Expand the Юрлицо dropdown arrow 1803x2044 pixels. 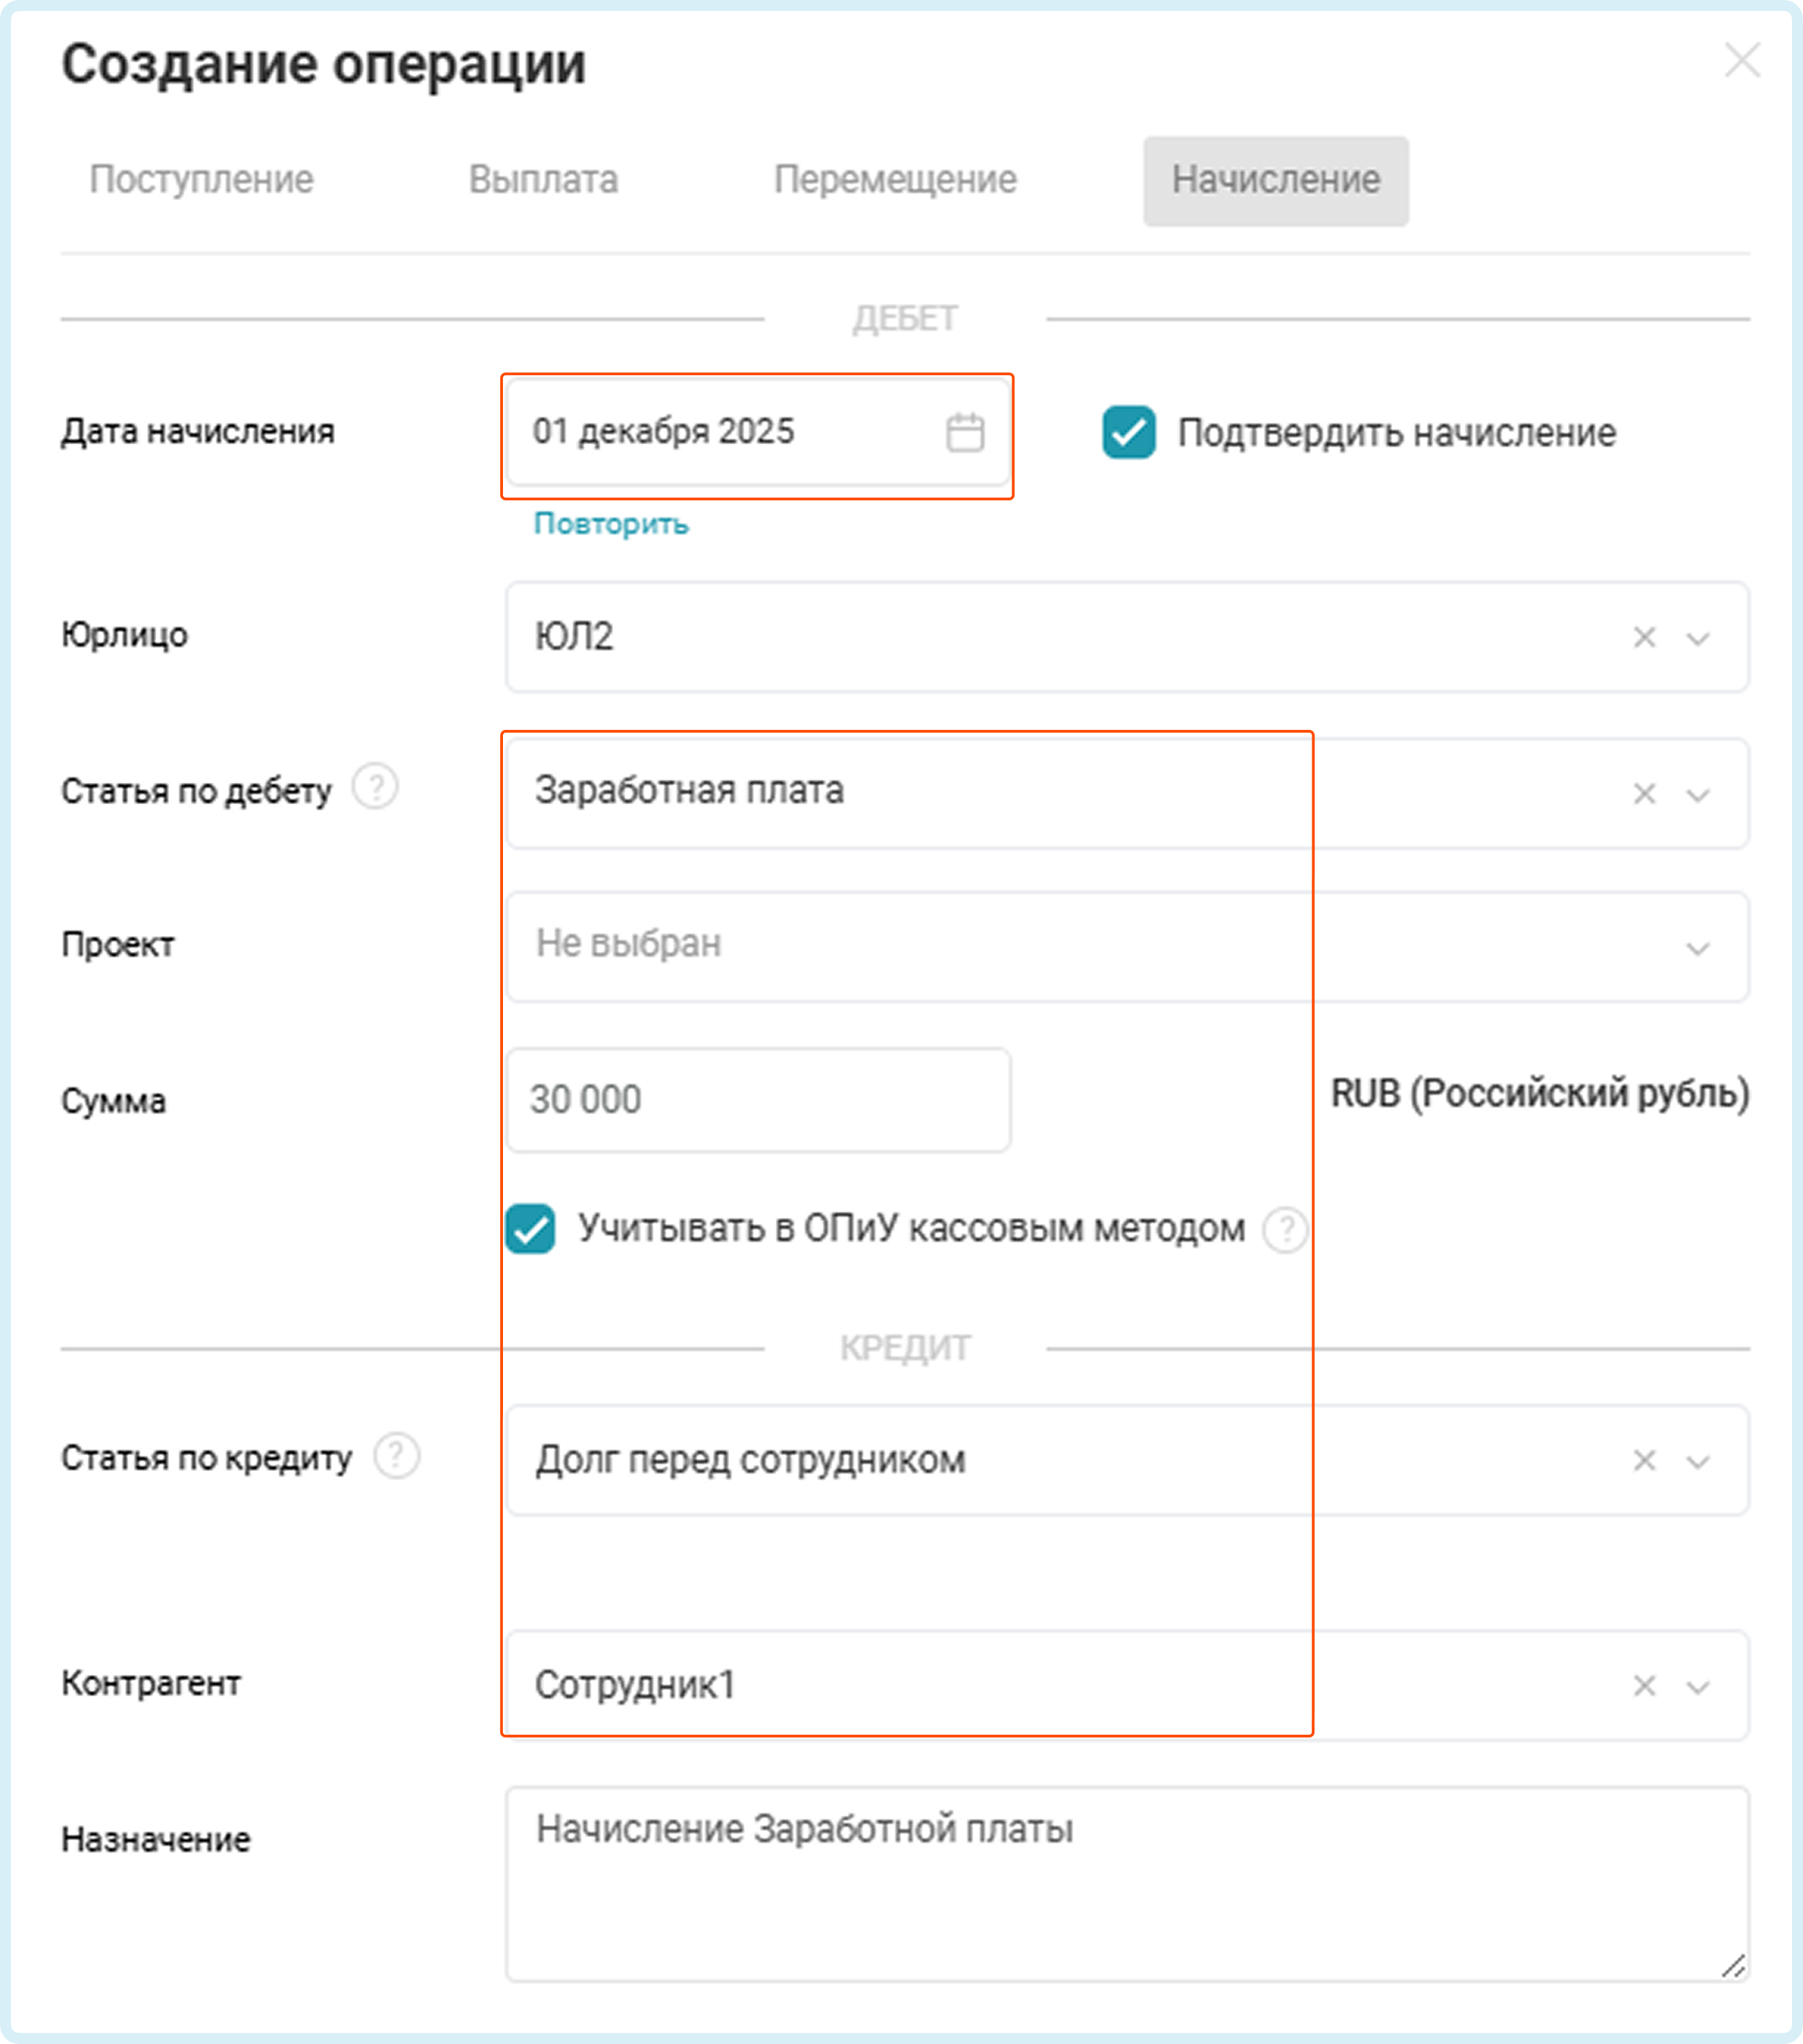click(1698, 638)
